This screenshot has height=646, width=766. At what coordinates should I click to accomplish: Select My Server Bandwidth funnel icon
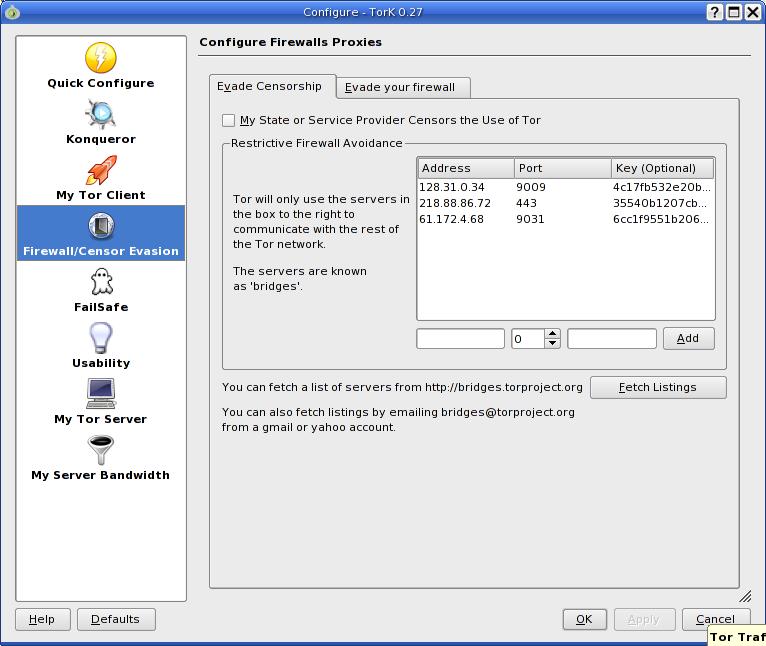(101, 449)
